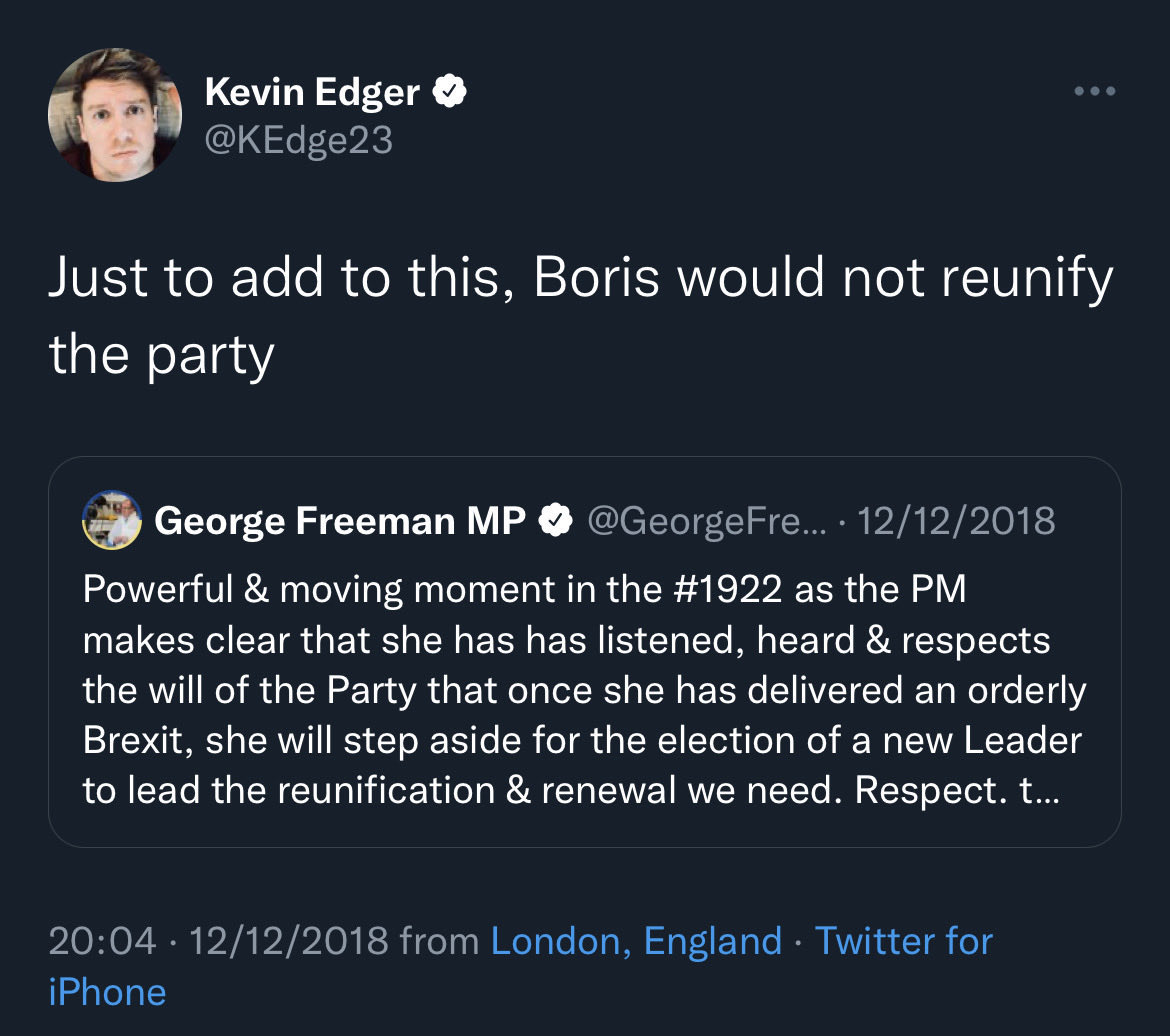Open the quoted tweet body text
Image resolution: width=1170 pixels, height=1036 pixels.
[580, 690]
